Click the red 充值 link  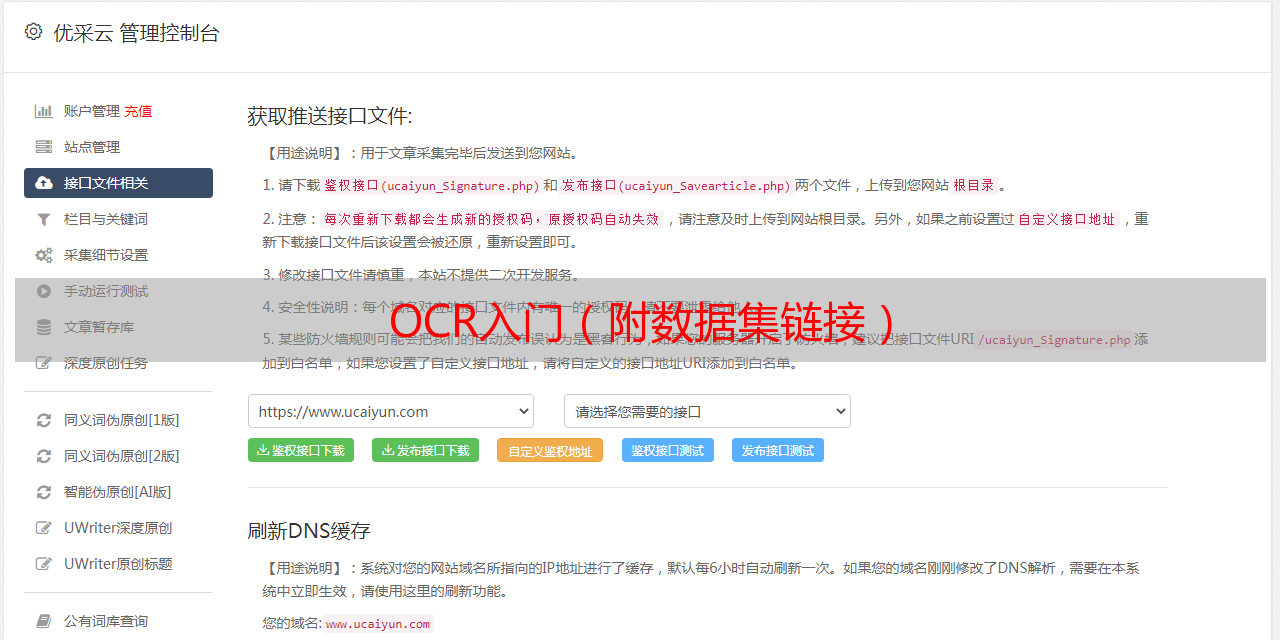point(138,111)
